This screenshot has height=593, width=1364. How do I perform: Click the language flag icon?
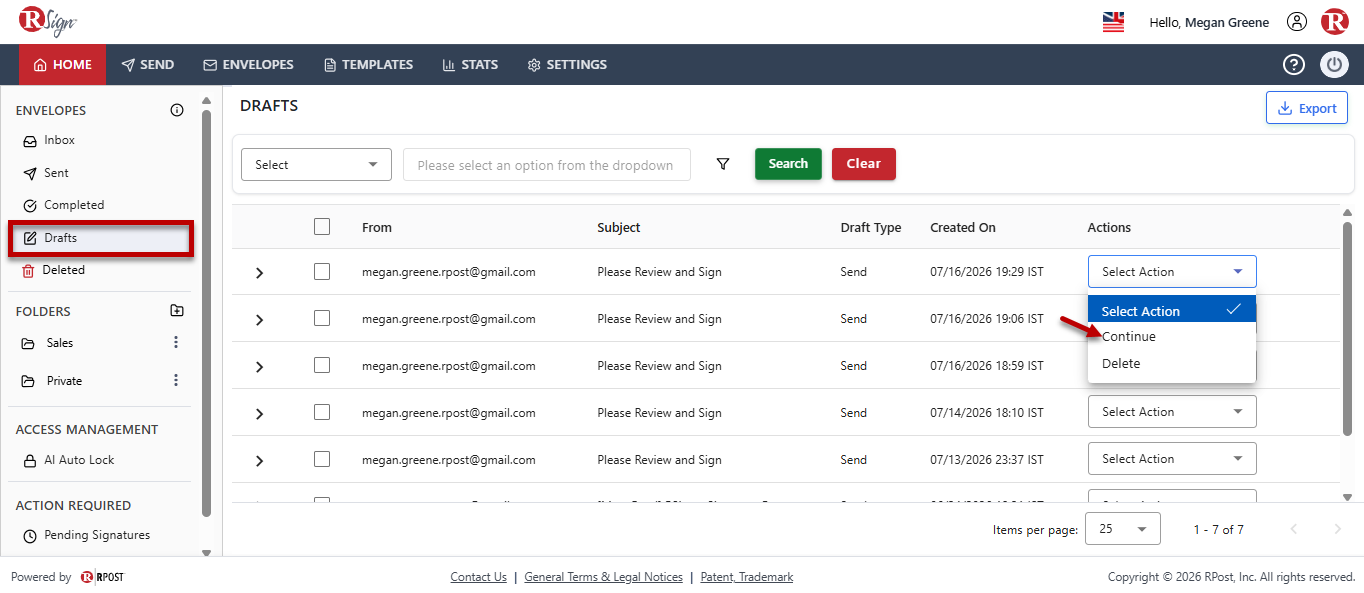(x=1113, y=22)
